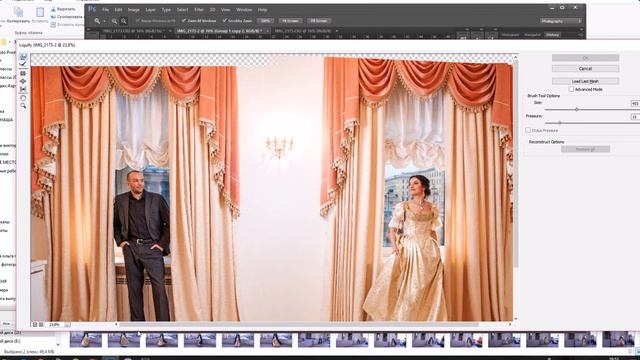This screenshot has width=640, height=360.
Task: Select the Liquify Zoom magnifier tool
Action: coord(23,106)
